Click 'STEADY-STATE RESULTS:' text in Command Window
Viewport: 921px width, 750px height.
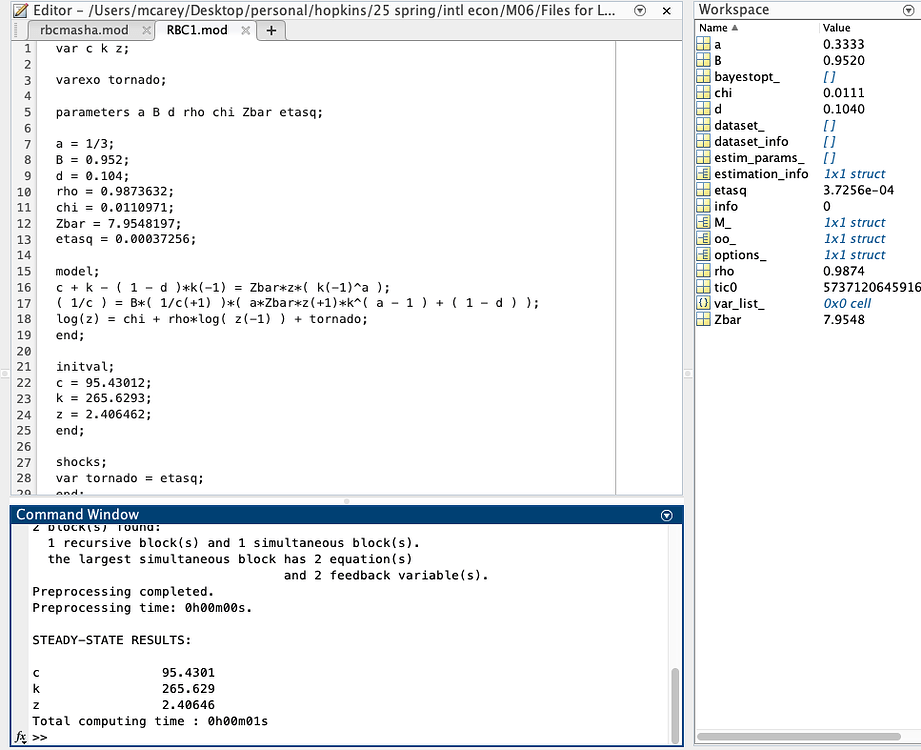coord(112,640)
